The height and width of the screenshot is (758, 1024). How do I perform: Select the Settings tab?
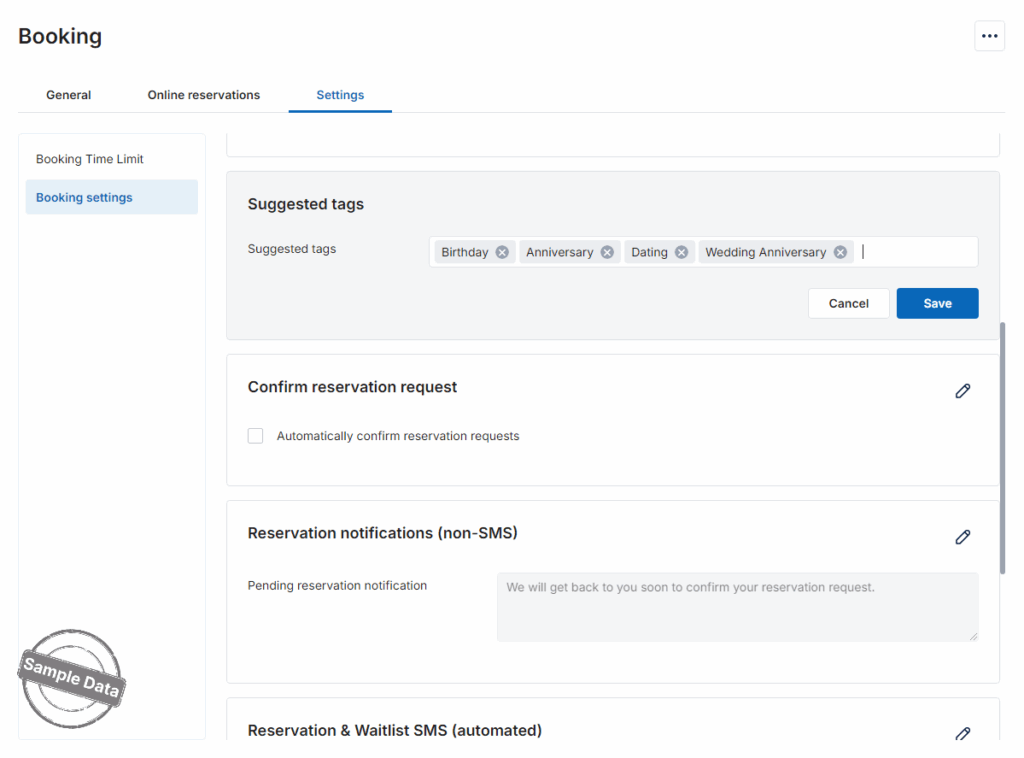pos(340,95)
